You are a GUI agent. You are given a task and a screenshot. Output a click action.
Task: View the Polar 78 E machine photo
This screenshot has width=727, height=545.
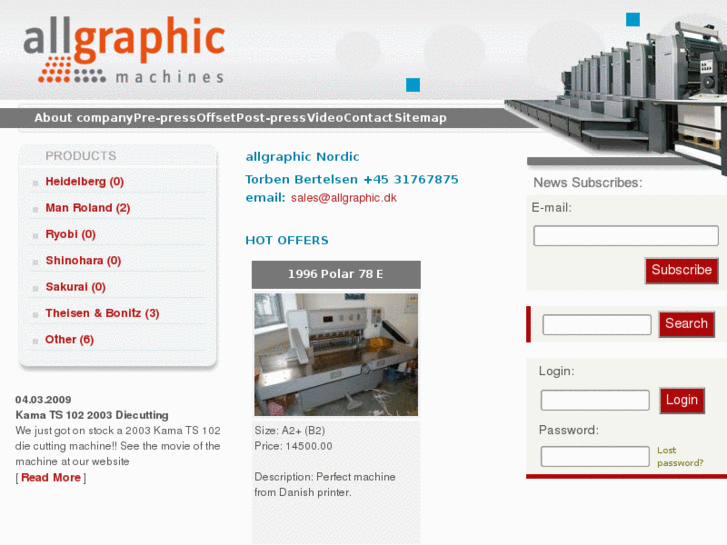point(336,354)
